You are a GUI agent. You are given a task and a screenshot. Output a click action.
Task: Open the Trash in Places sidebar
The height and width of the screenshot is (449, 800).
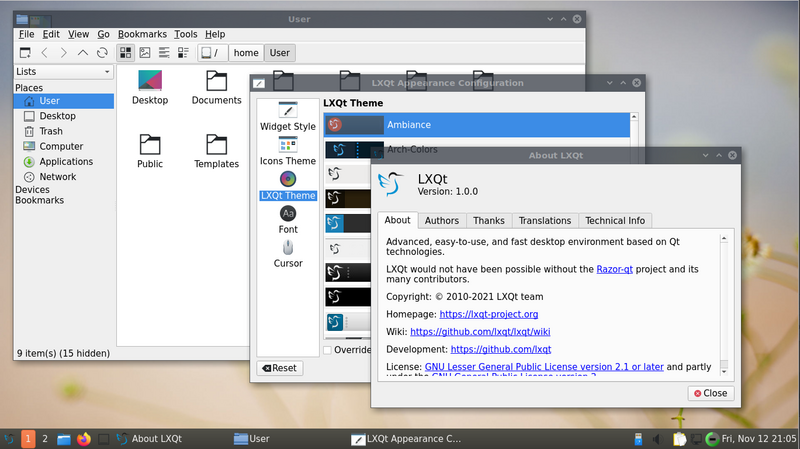point(51,131)
